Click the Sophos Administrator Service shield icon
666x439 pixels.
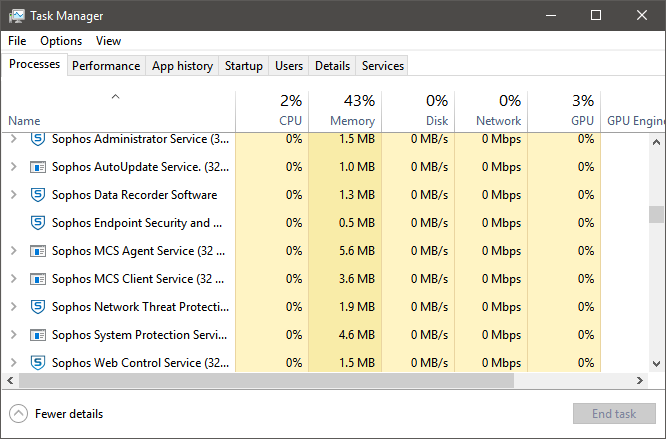click(38, 139)
